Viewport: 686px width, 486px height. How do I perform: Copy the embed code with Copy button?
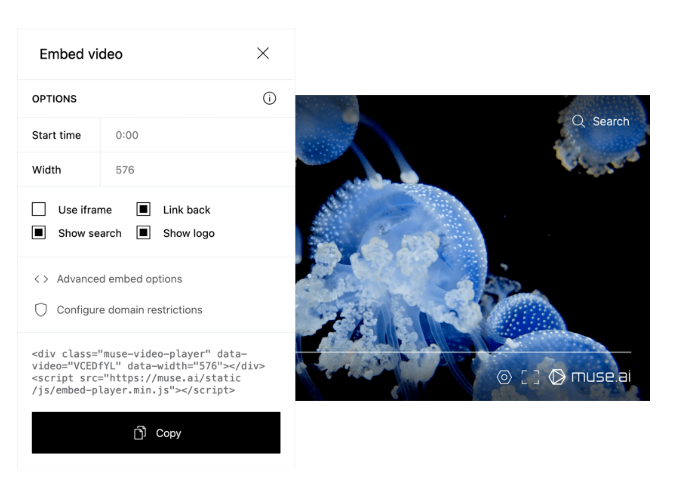coord(156,433)
